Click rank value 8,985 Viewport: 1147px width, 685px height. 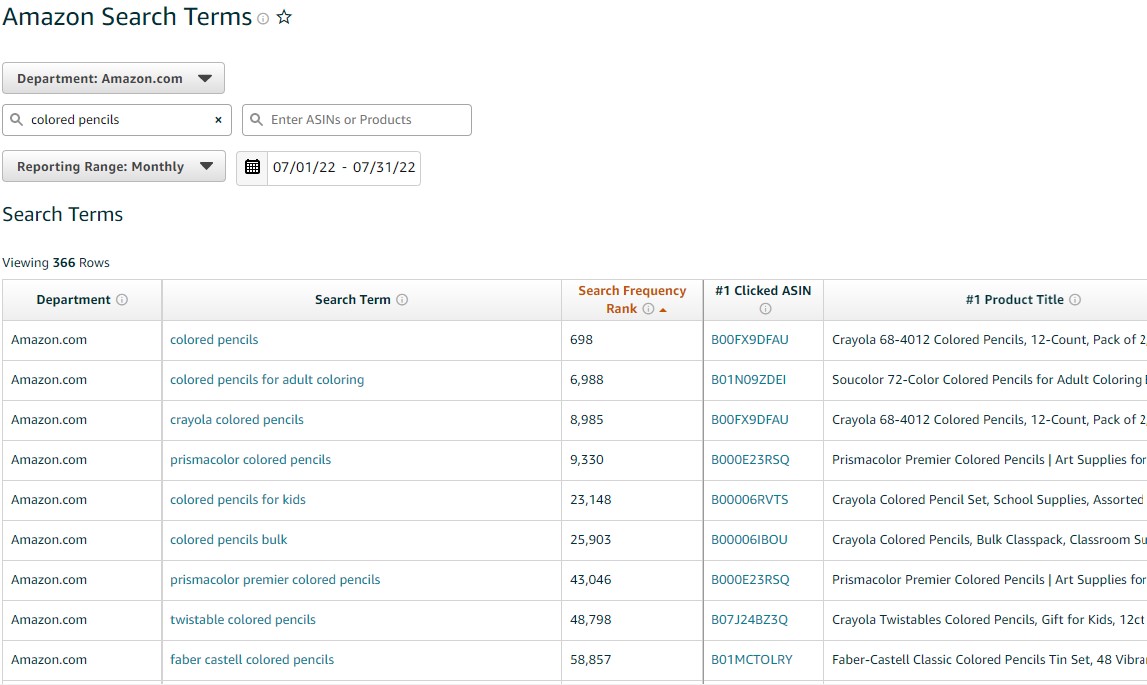587,420
